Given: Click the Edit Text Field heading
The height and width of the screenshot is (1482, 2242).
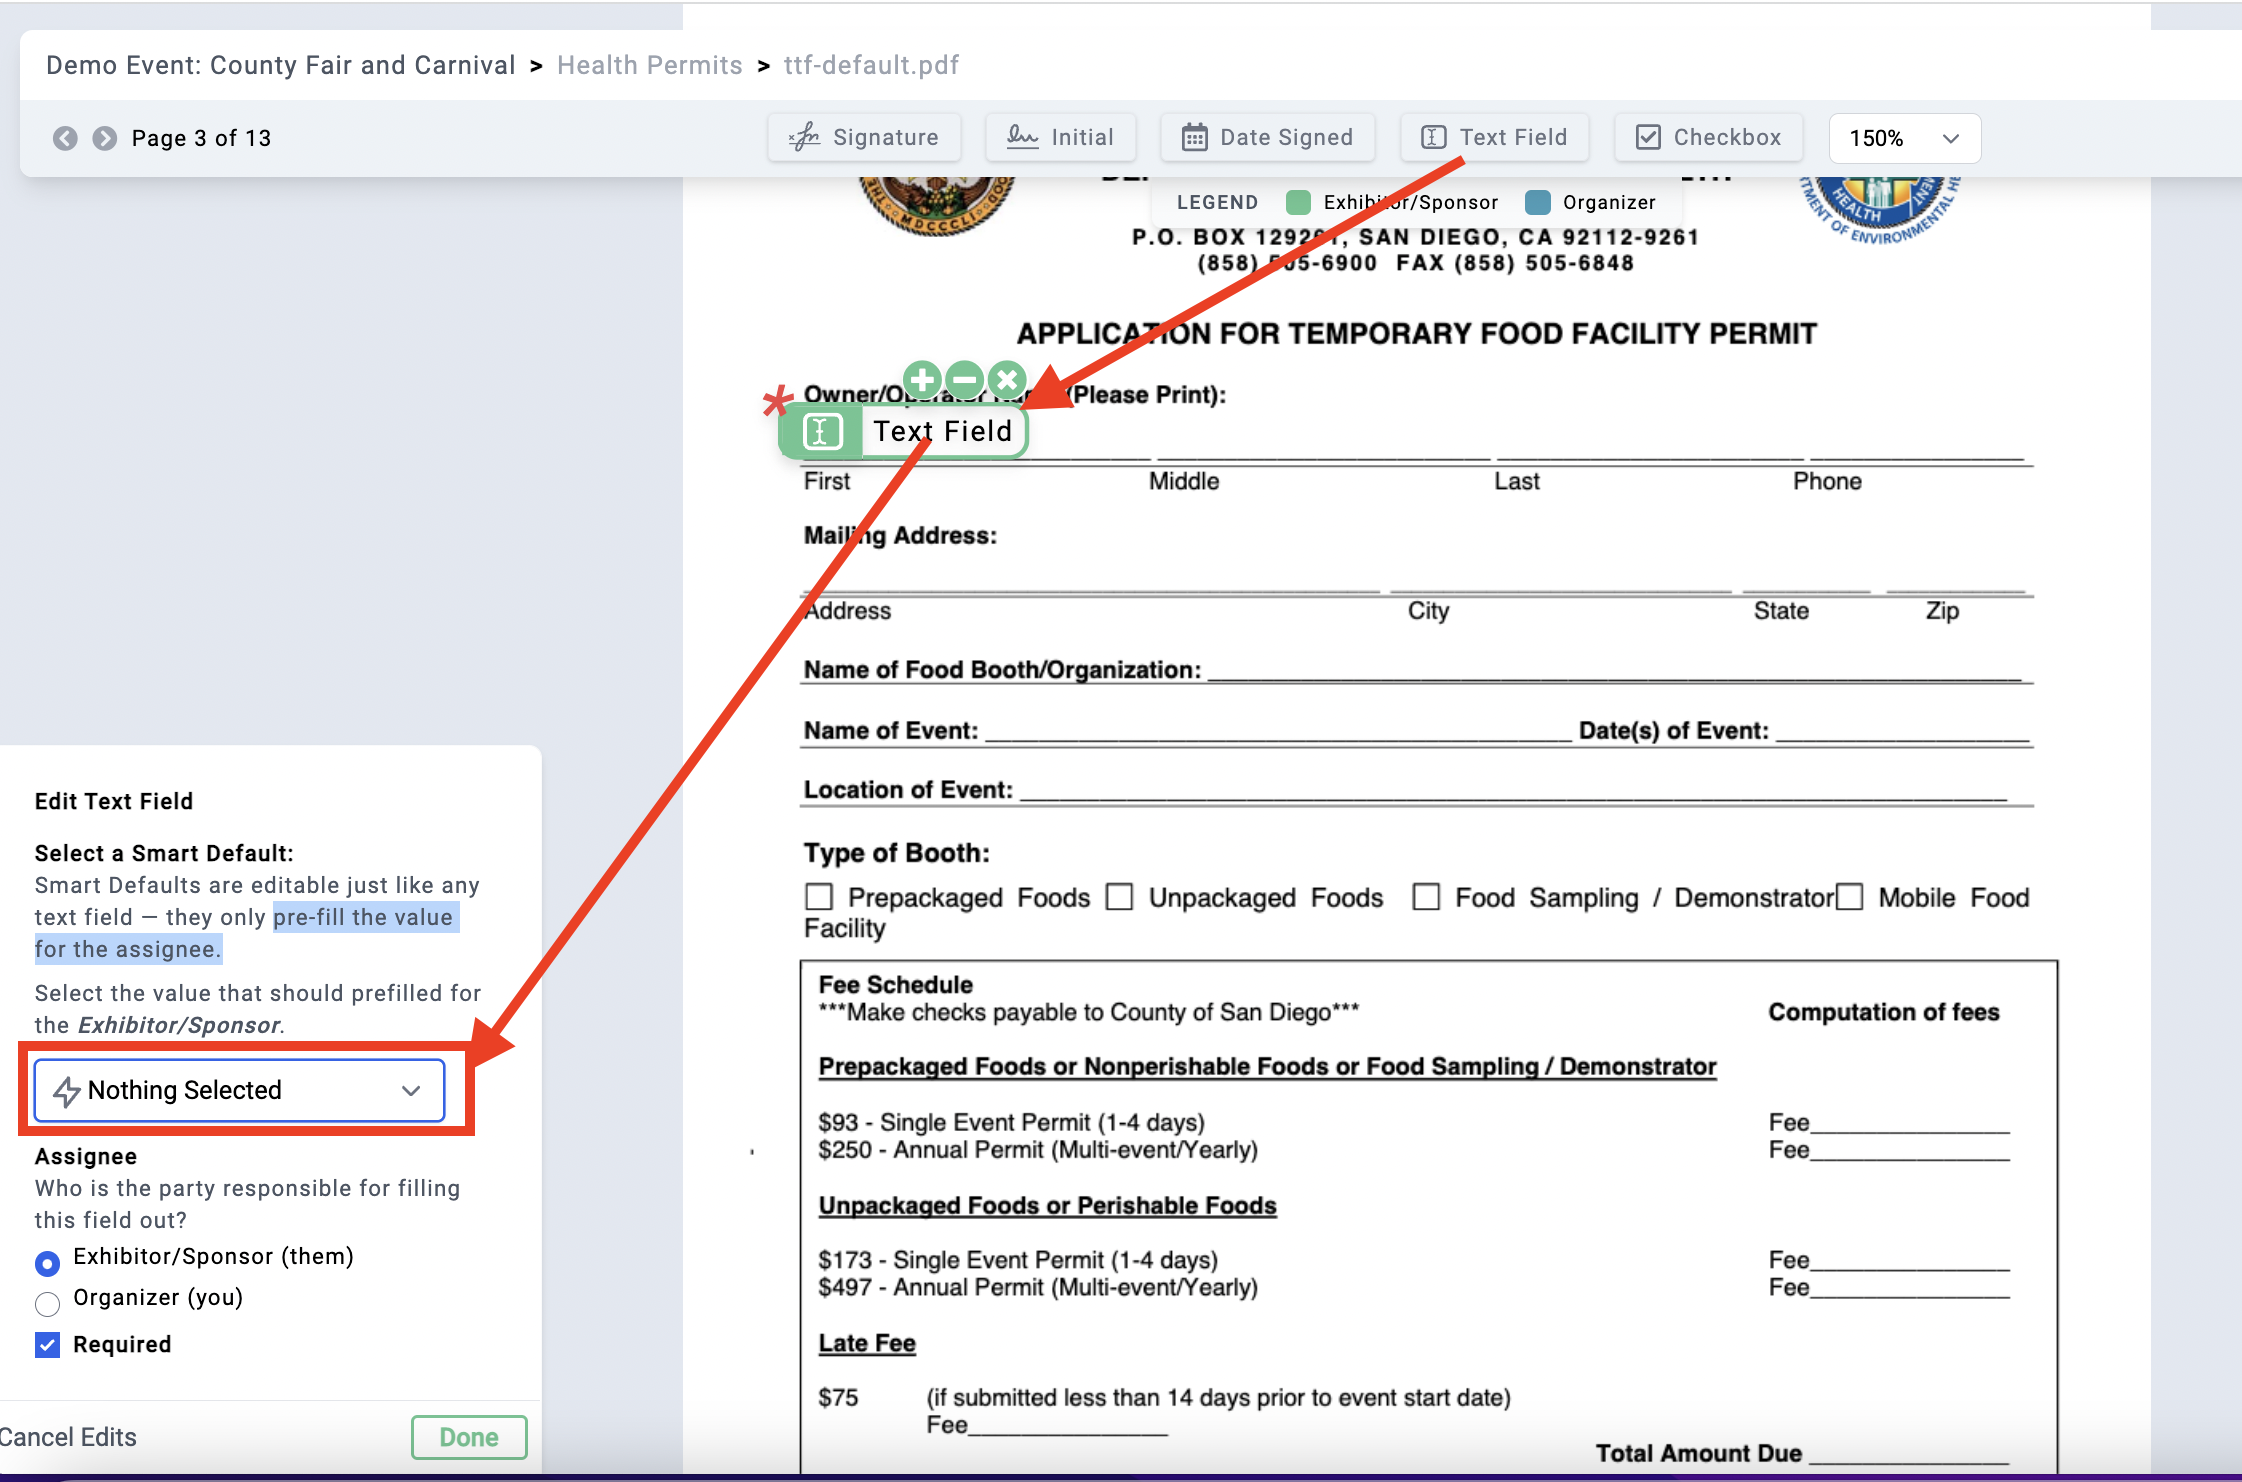Looking at the screenshot, I should click(114, 801).
